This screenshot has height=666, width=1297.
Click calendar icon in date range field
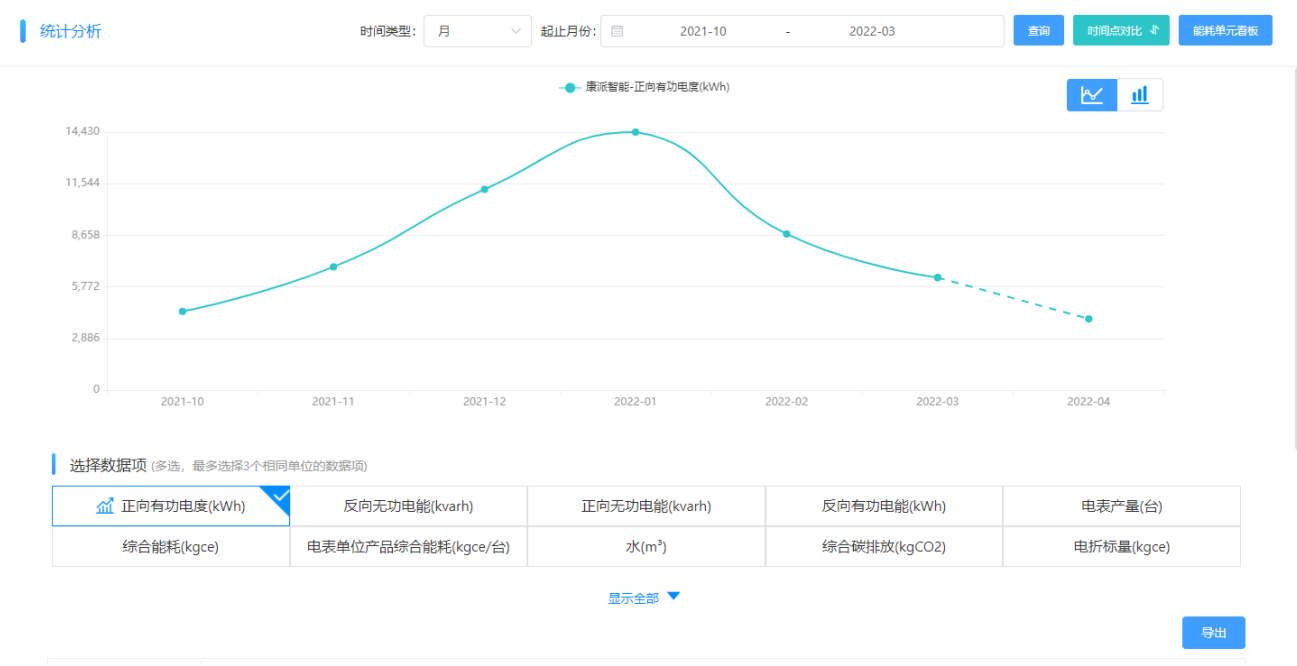(x=617, y=31)
